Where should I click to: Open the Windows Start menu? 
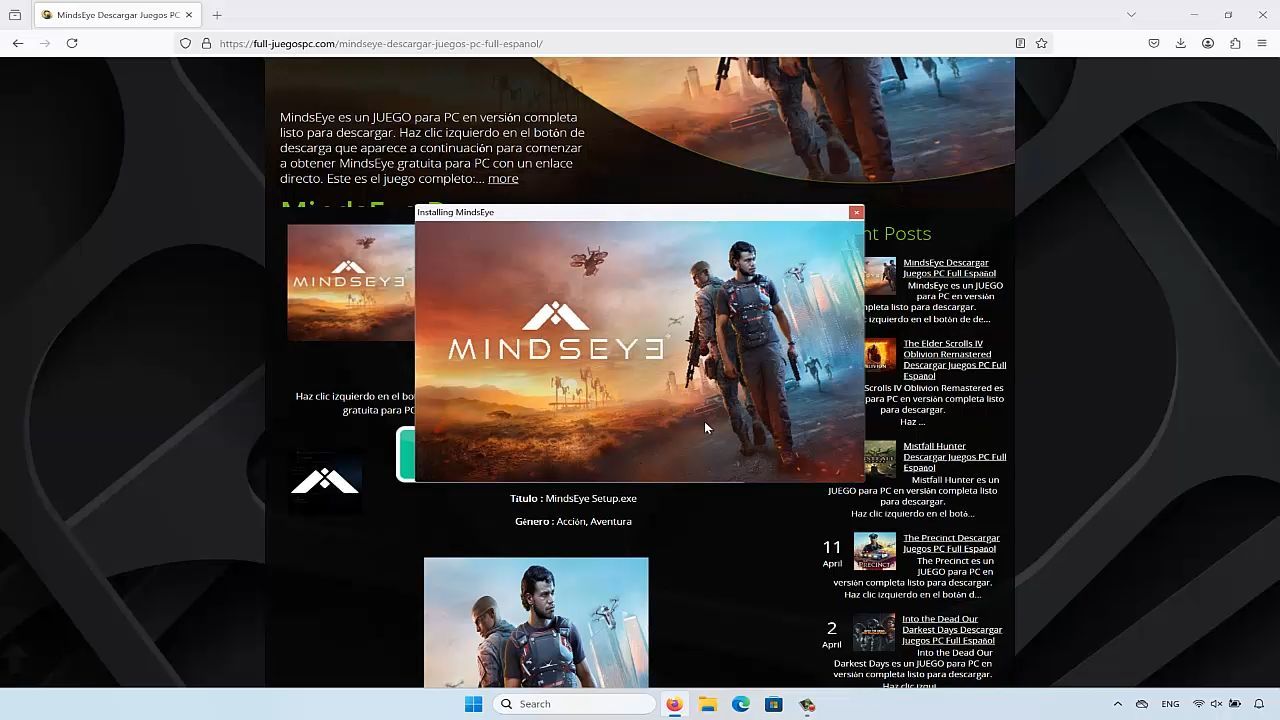pos(473,704)
